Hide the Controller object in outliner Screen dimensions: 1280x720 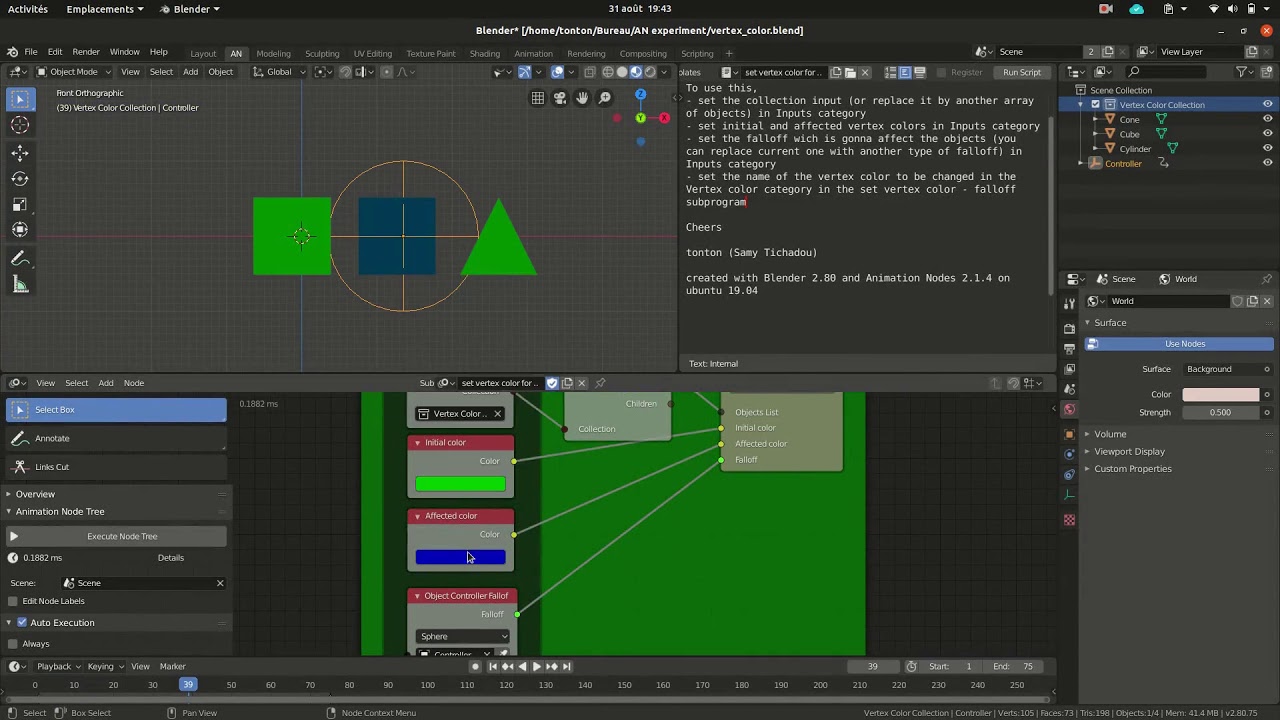pos(1267,163)
